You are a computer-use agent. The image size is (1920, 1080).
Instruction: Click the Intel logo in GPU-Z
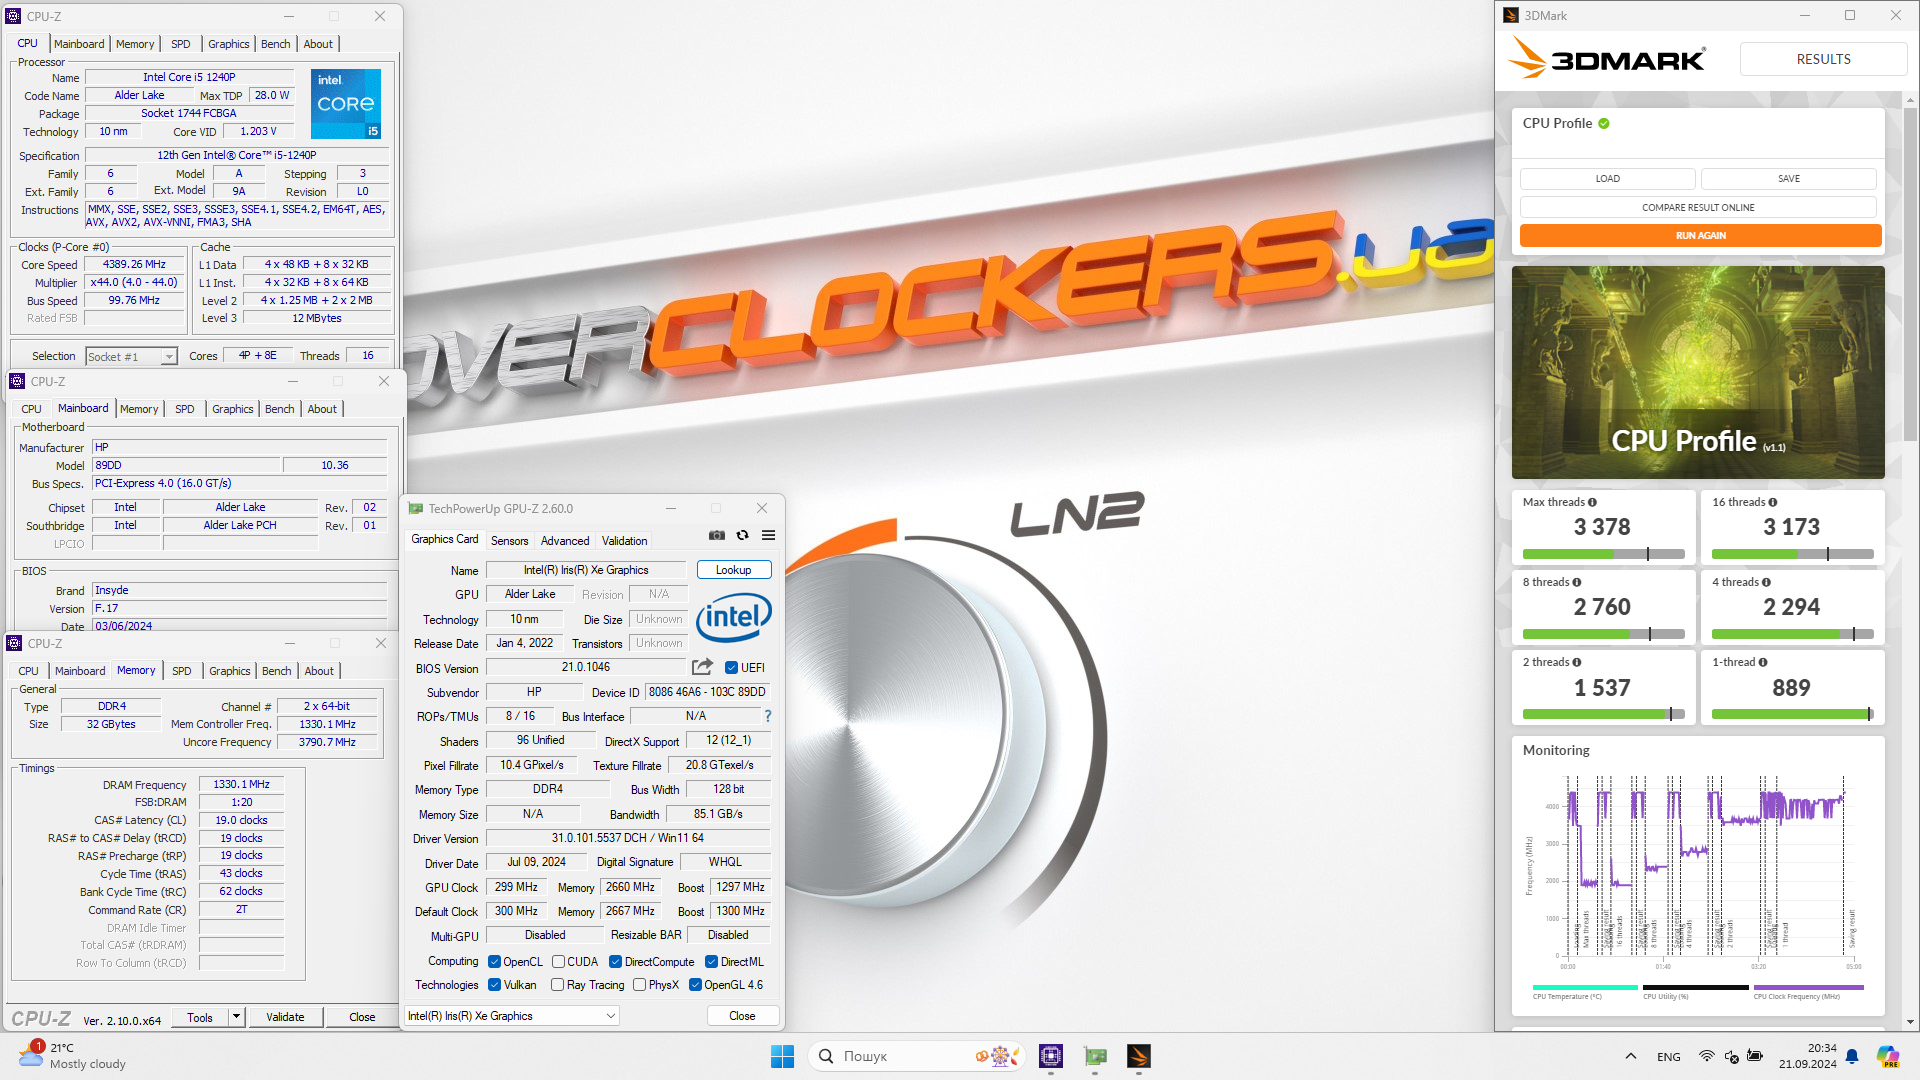733,617
